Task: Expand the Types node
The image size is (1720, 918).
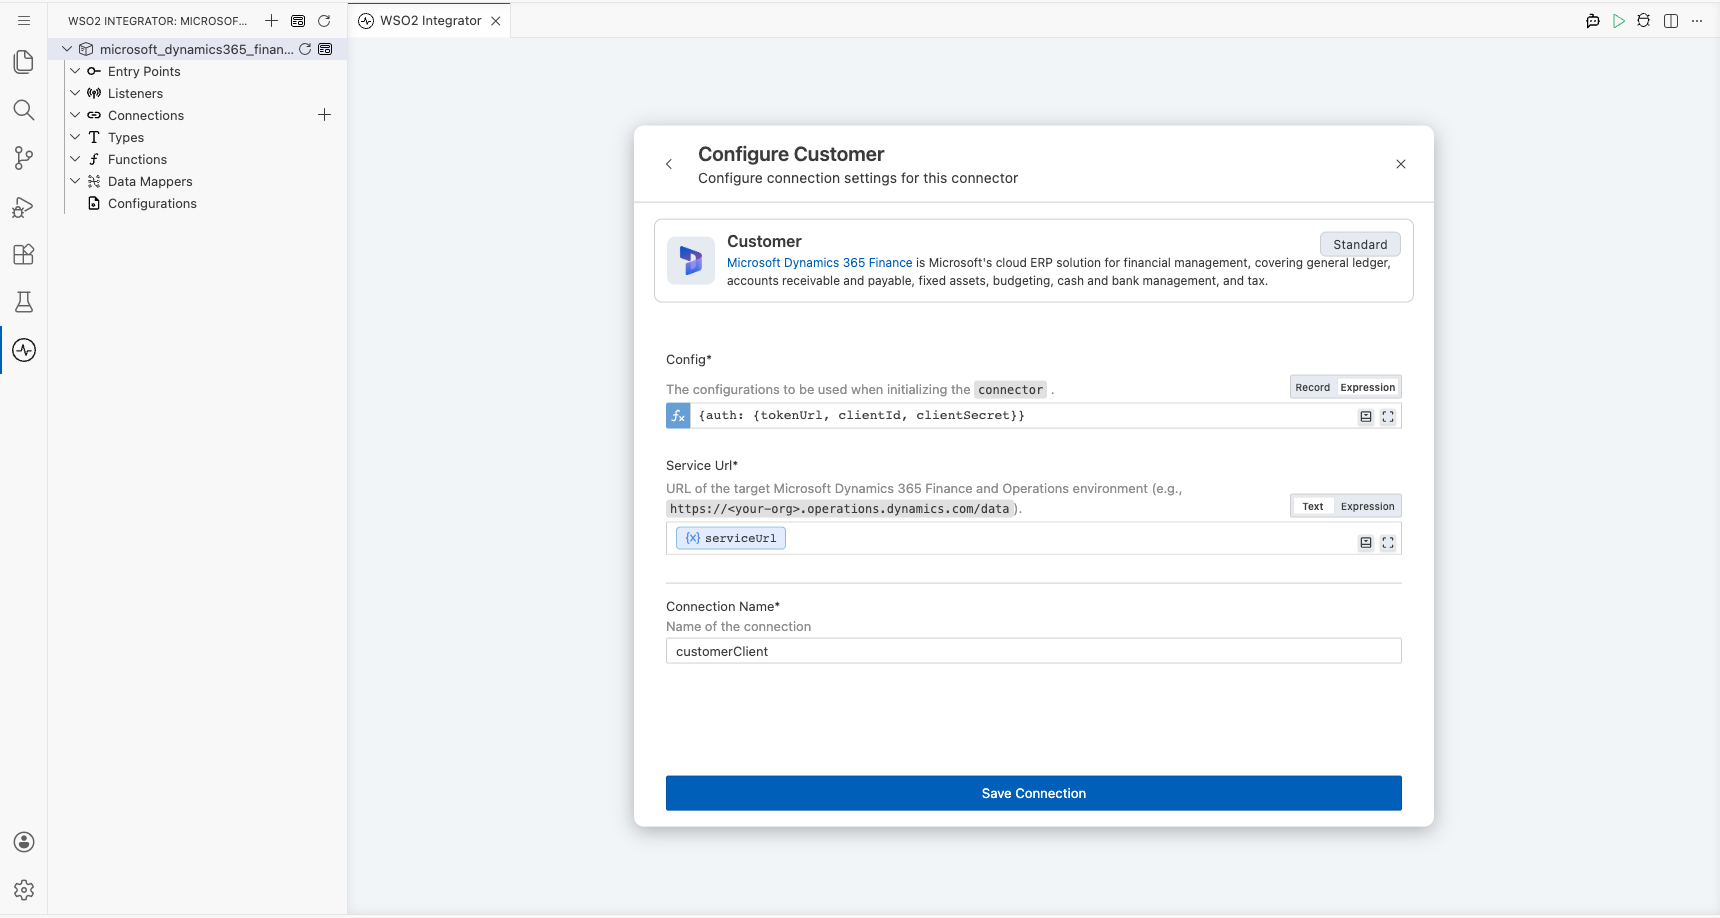Action: [x=75, y=137]
